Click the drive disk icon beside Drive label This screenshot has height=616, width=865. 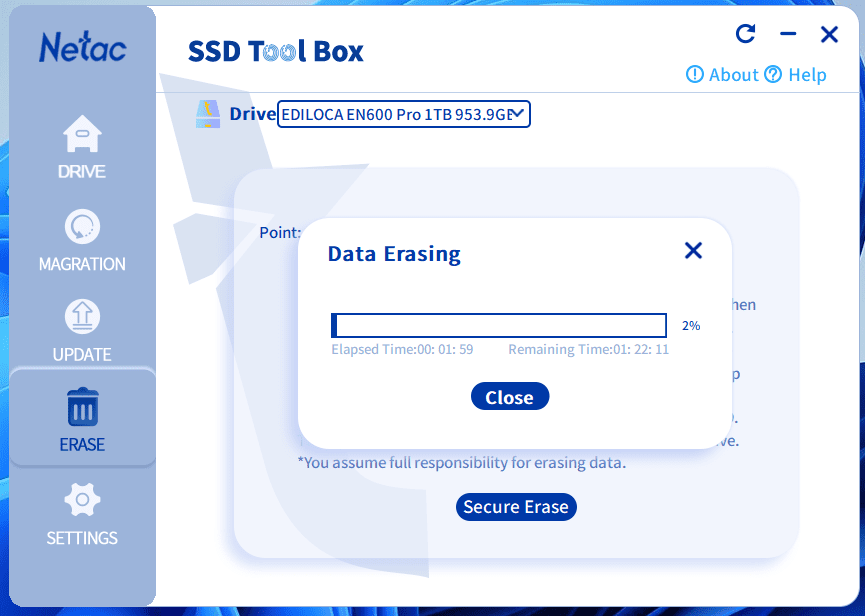pos(208,114)
